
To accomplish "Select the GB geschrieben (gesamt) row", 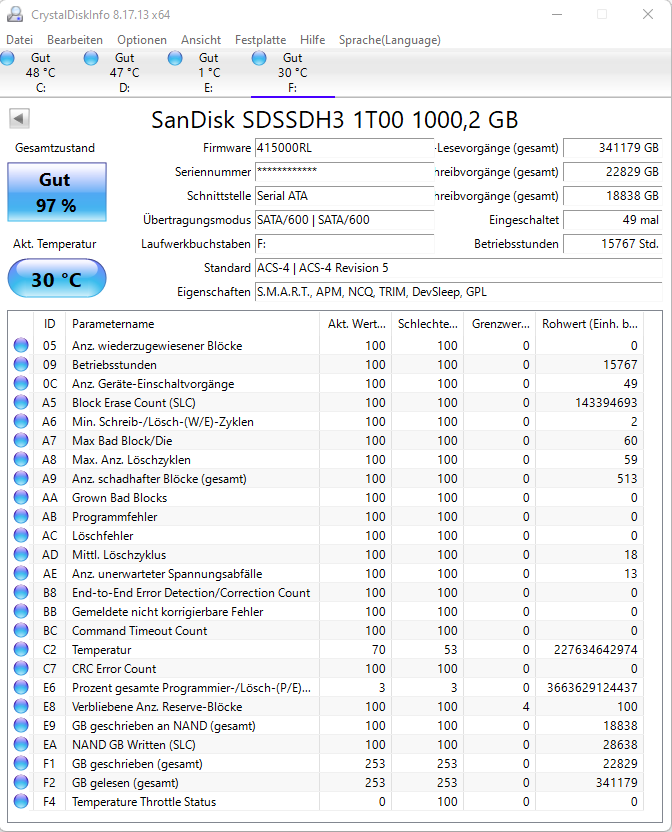I will 326,764.
